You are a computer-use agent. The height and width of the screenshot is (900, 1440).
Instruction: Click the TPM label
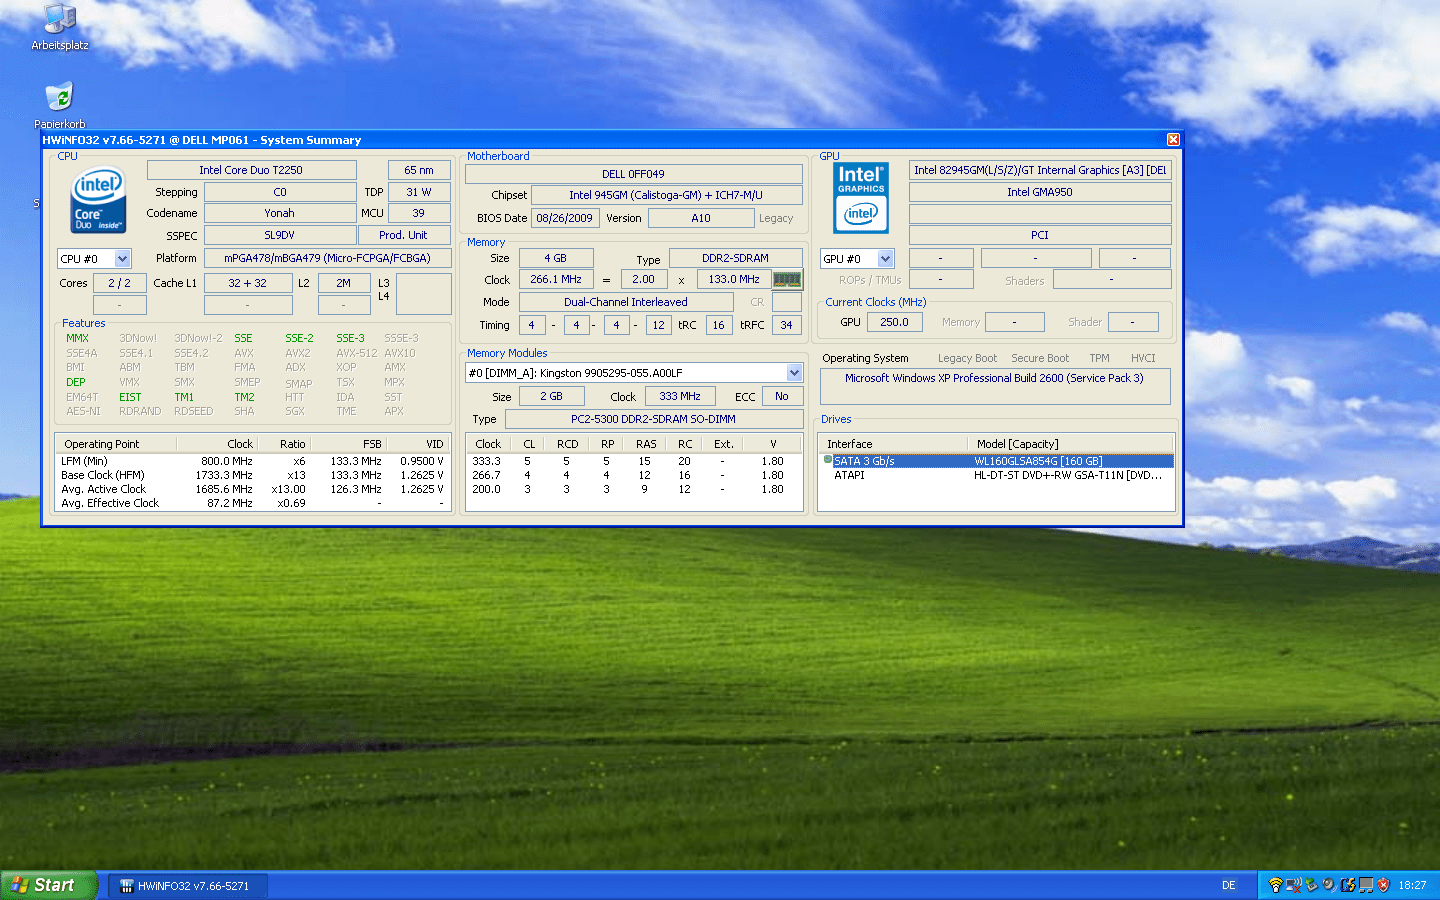[x=1100, y=358]
